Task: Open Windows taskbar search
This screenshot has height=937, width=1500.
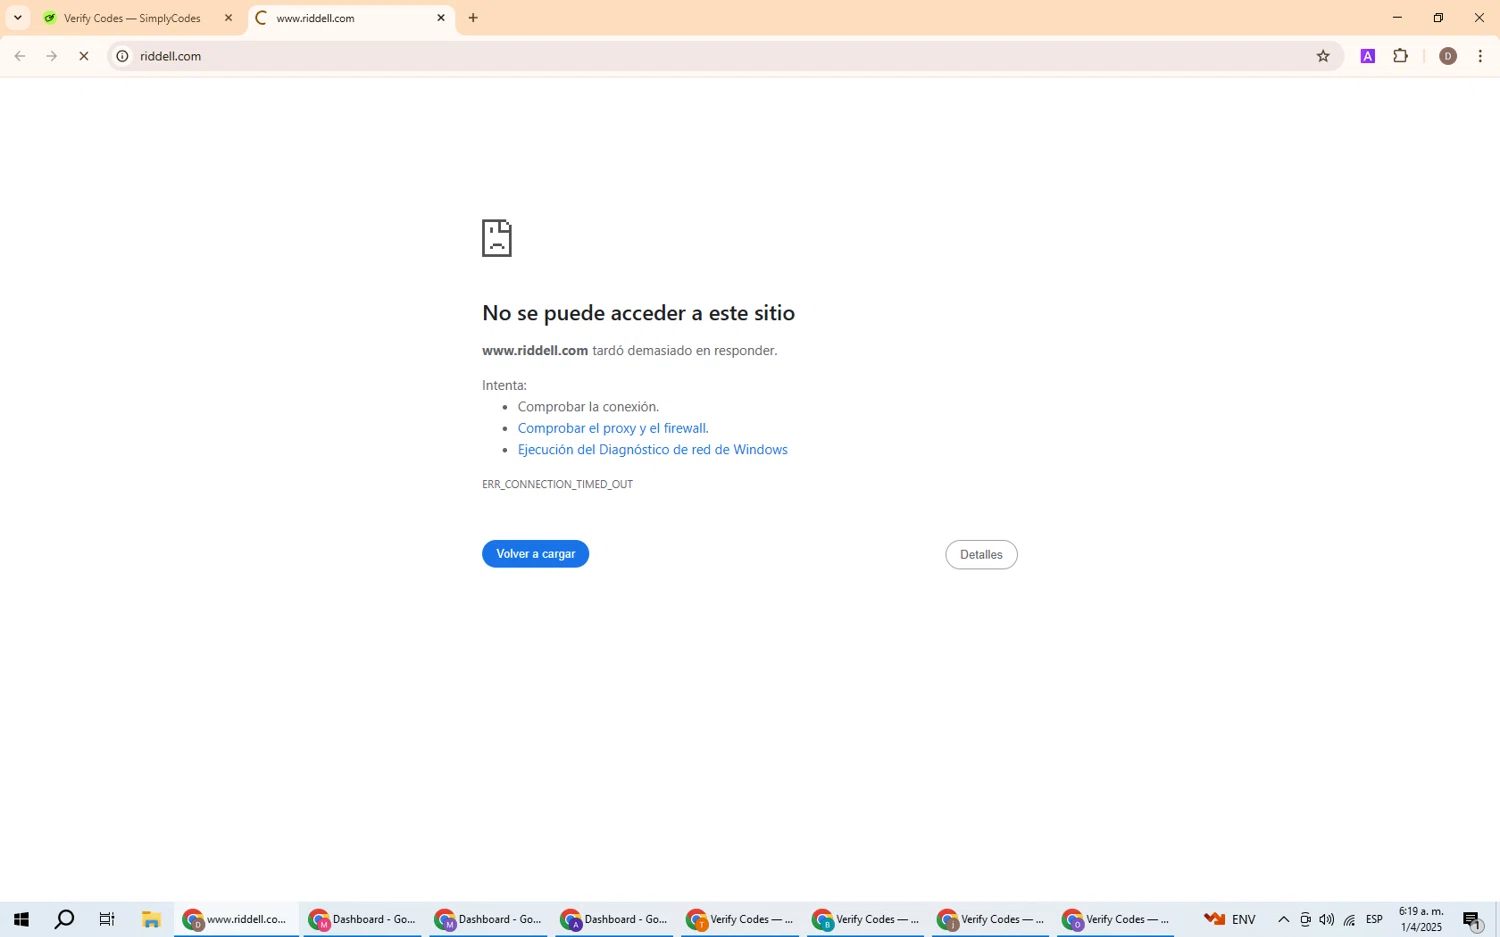Action: (64, 919)
